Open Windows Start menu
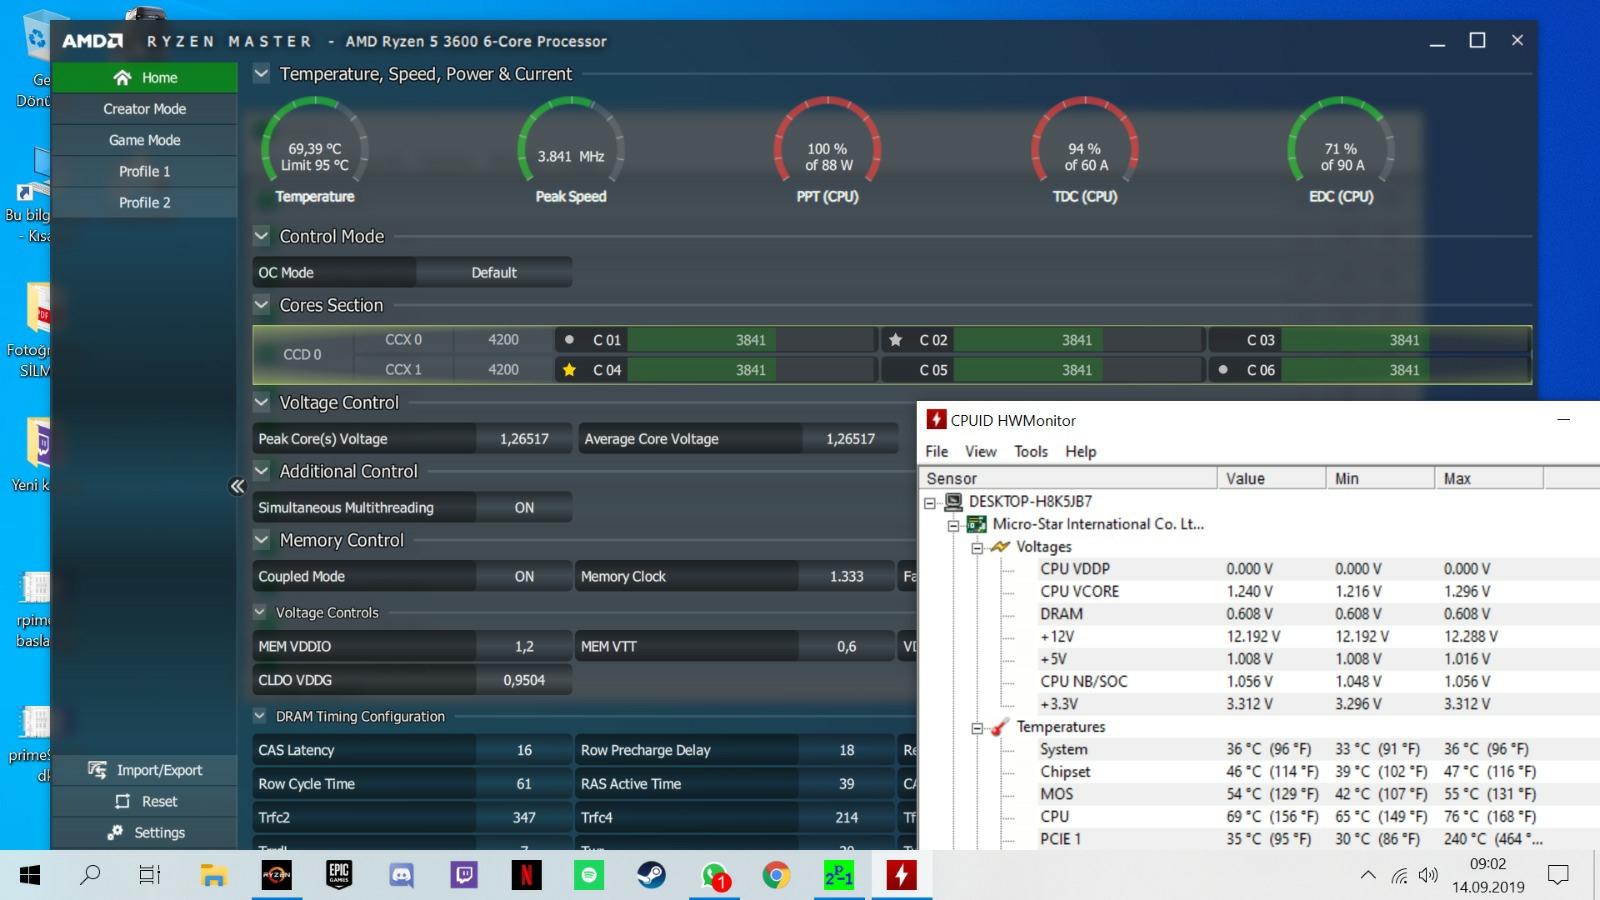This screenshot has width=1600, height=900. 30,876
